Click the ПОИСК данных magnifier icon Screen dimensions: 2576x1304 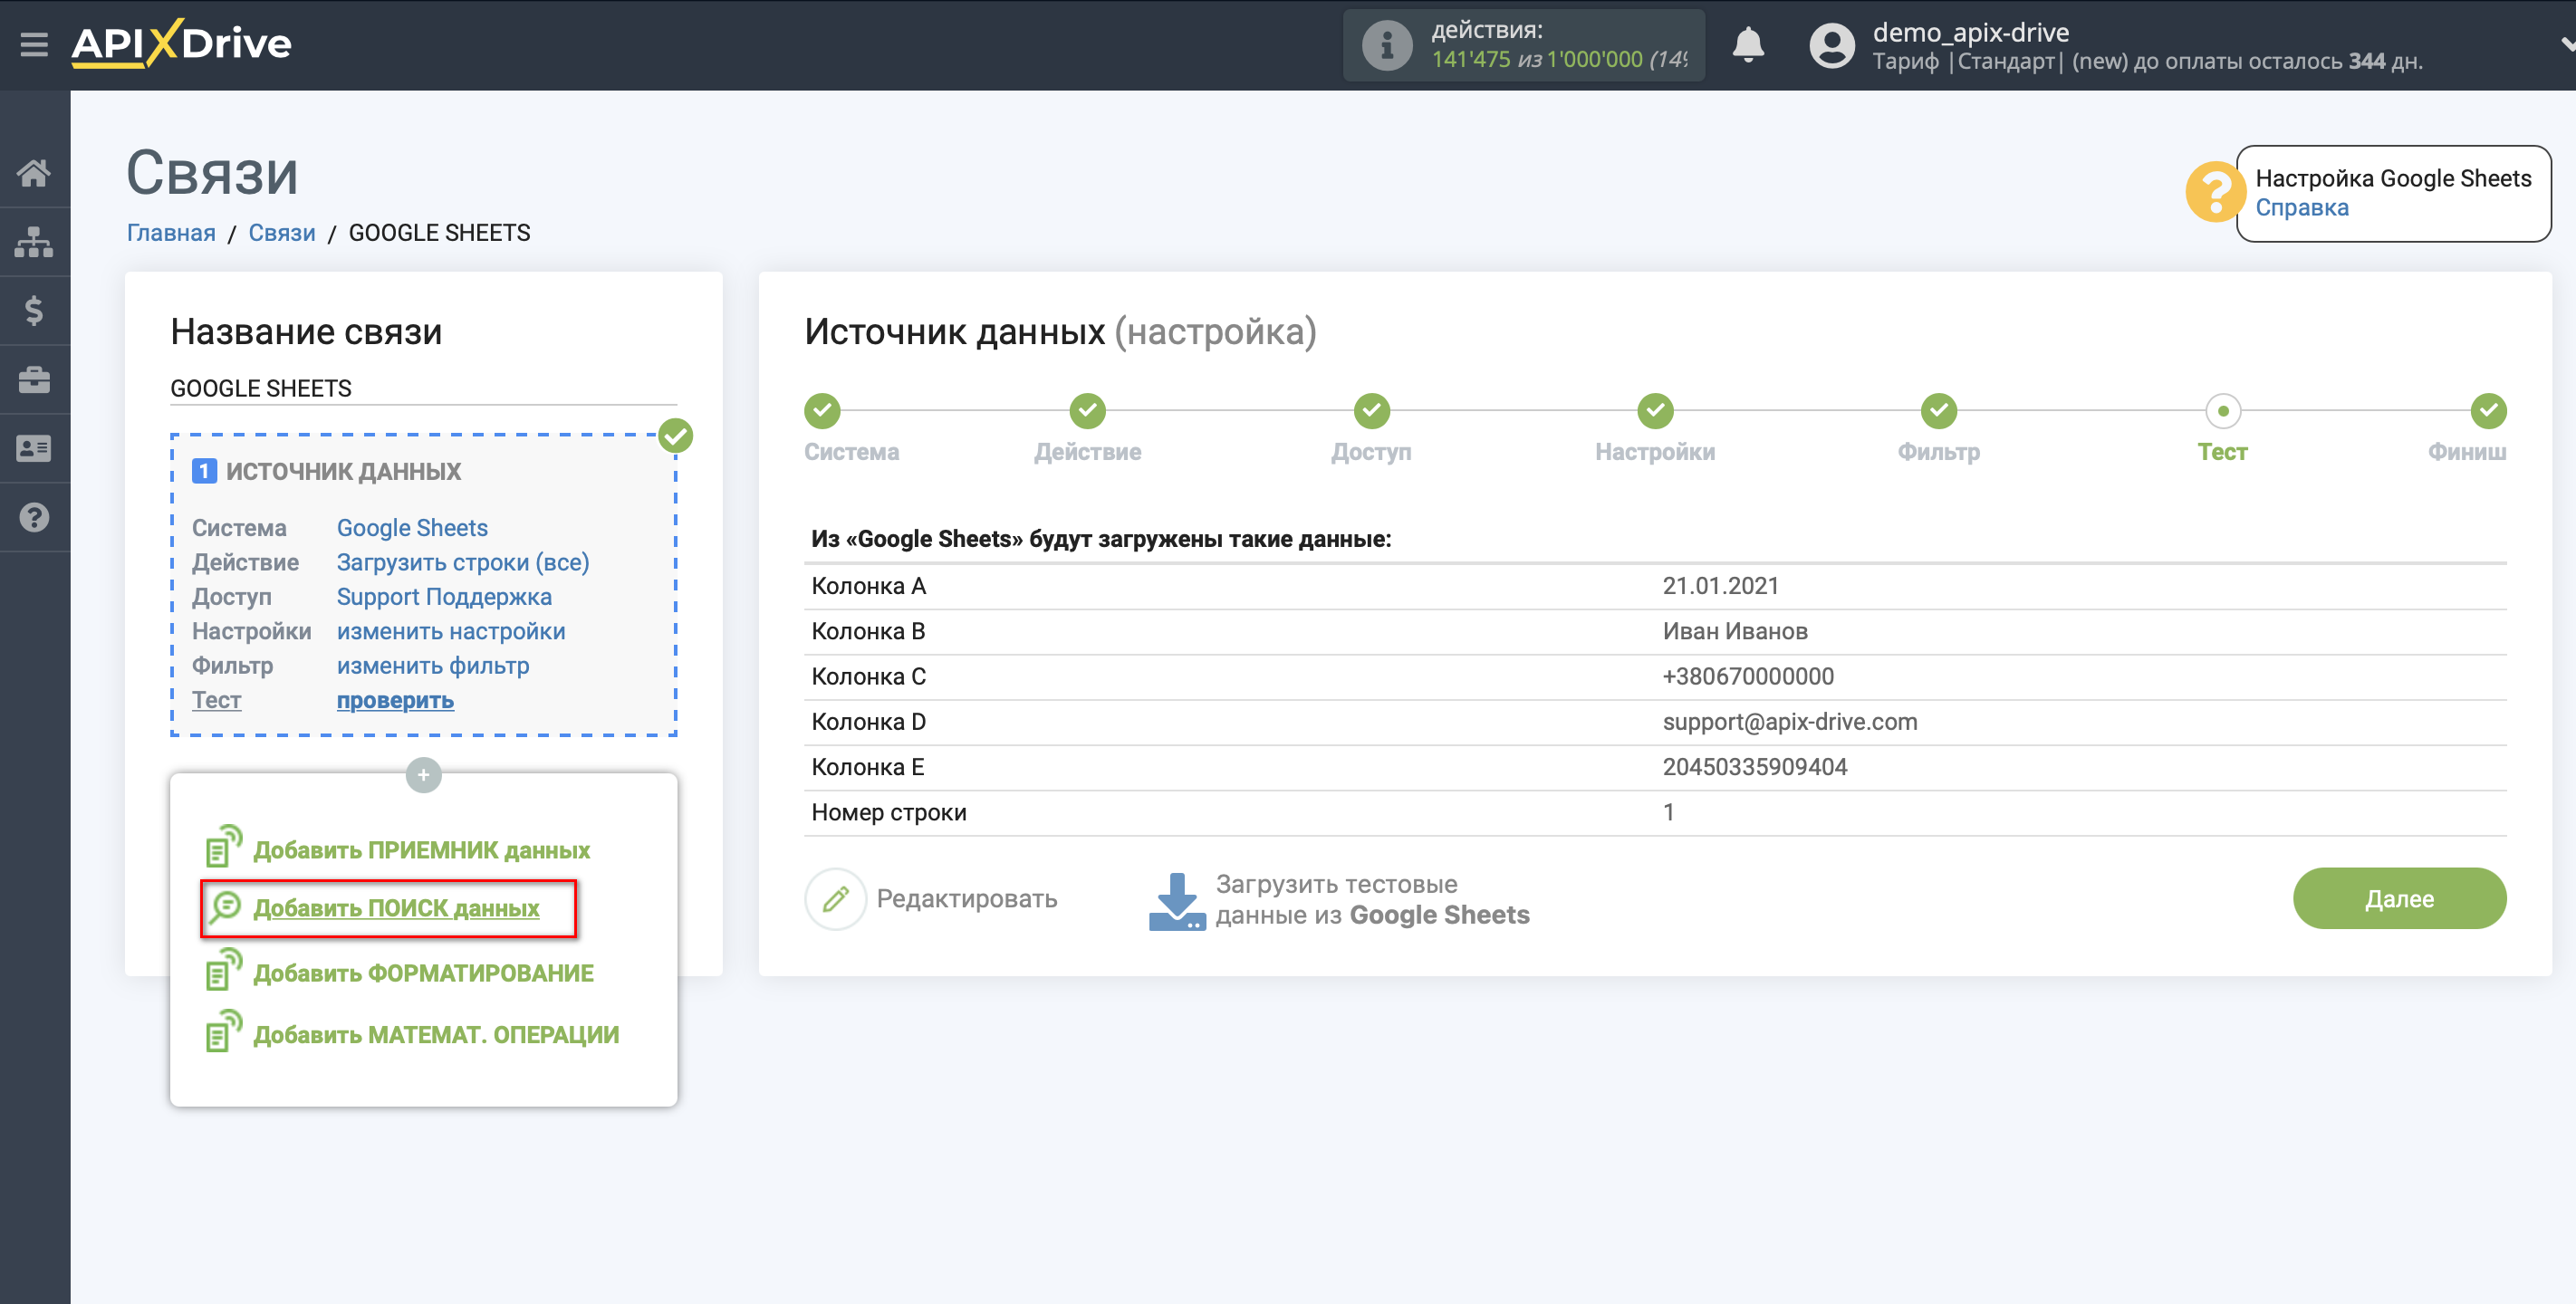point(225,907)
